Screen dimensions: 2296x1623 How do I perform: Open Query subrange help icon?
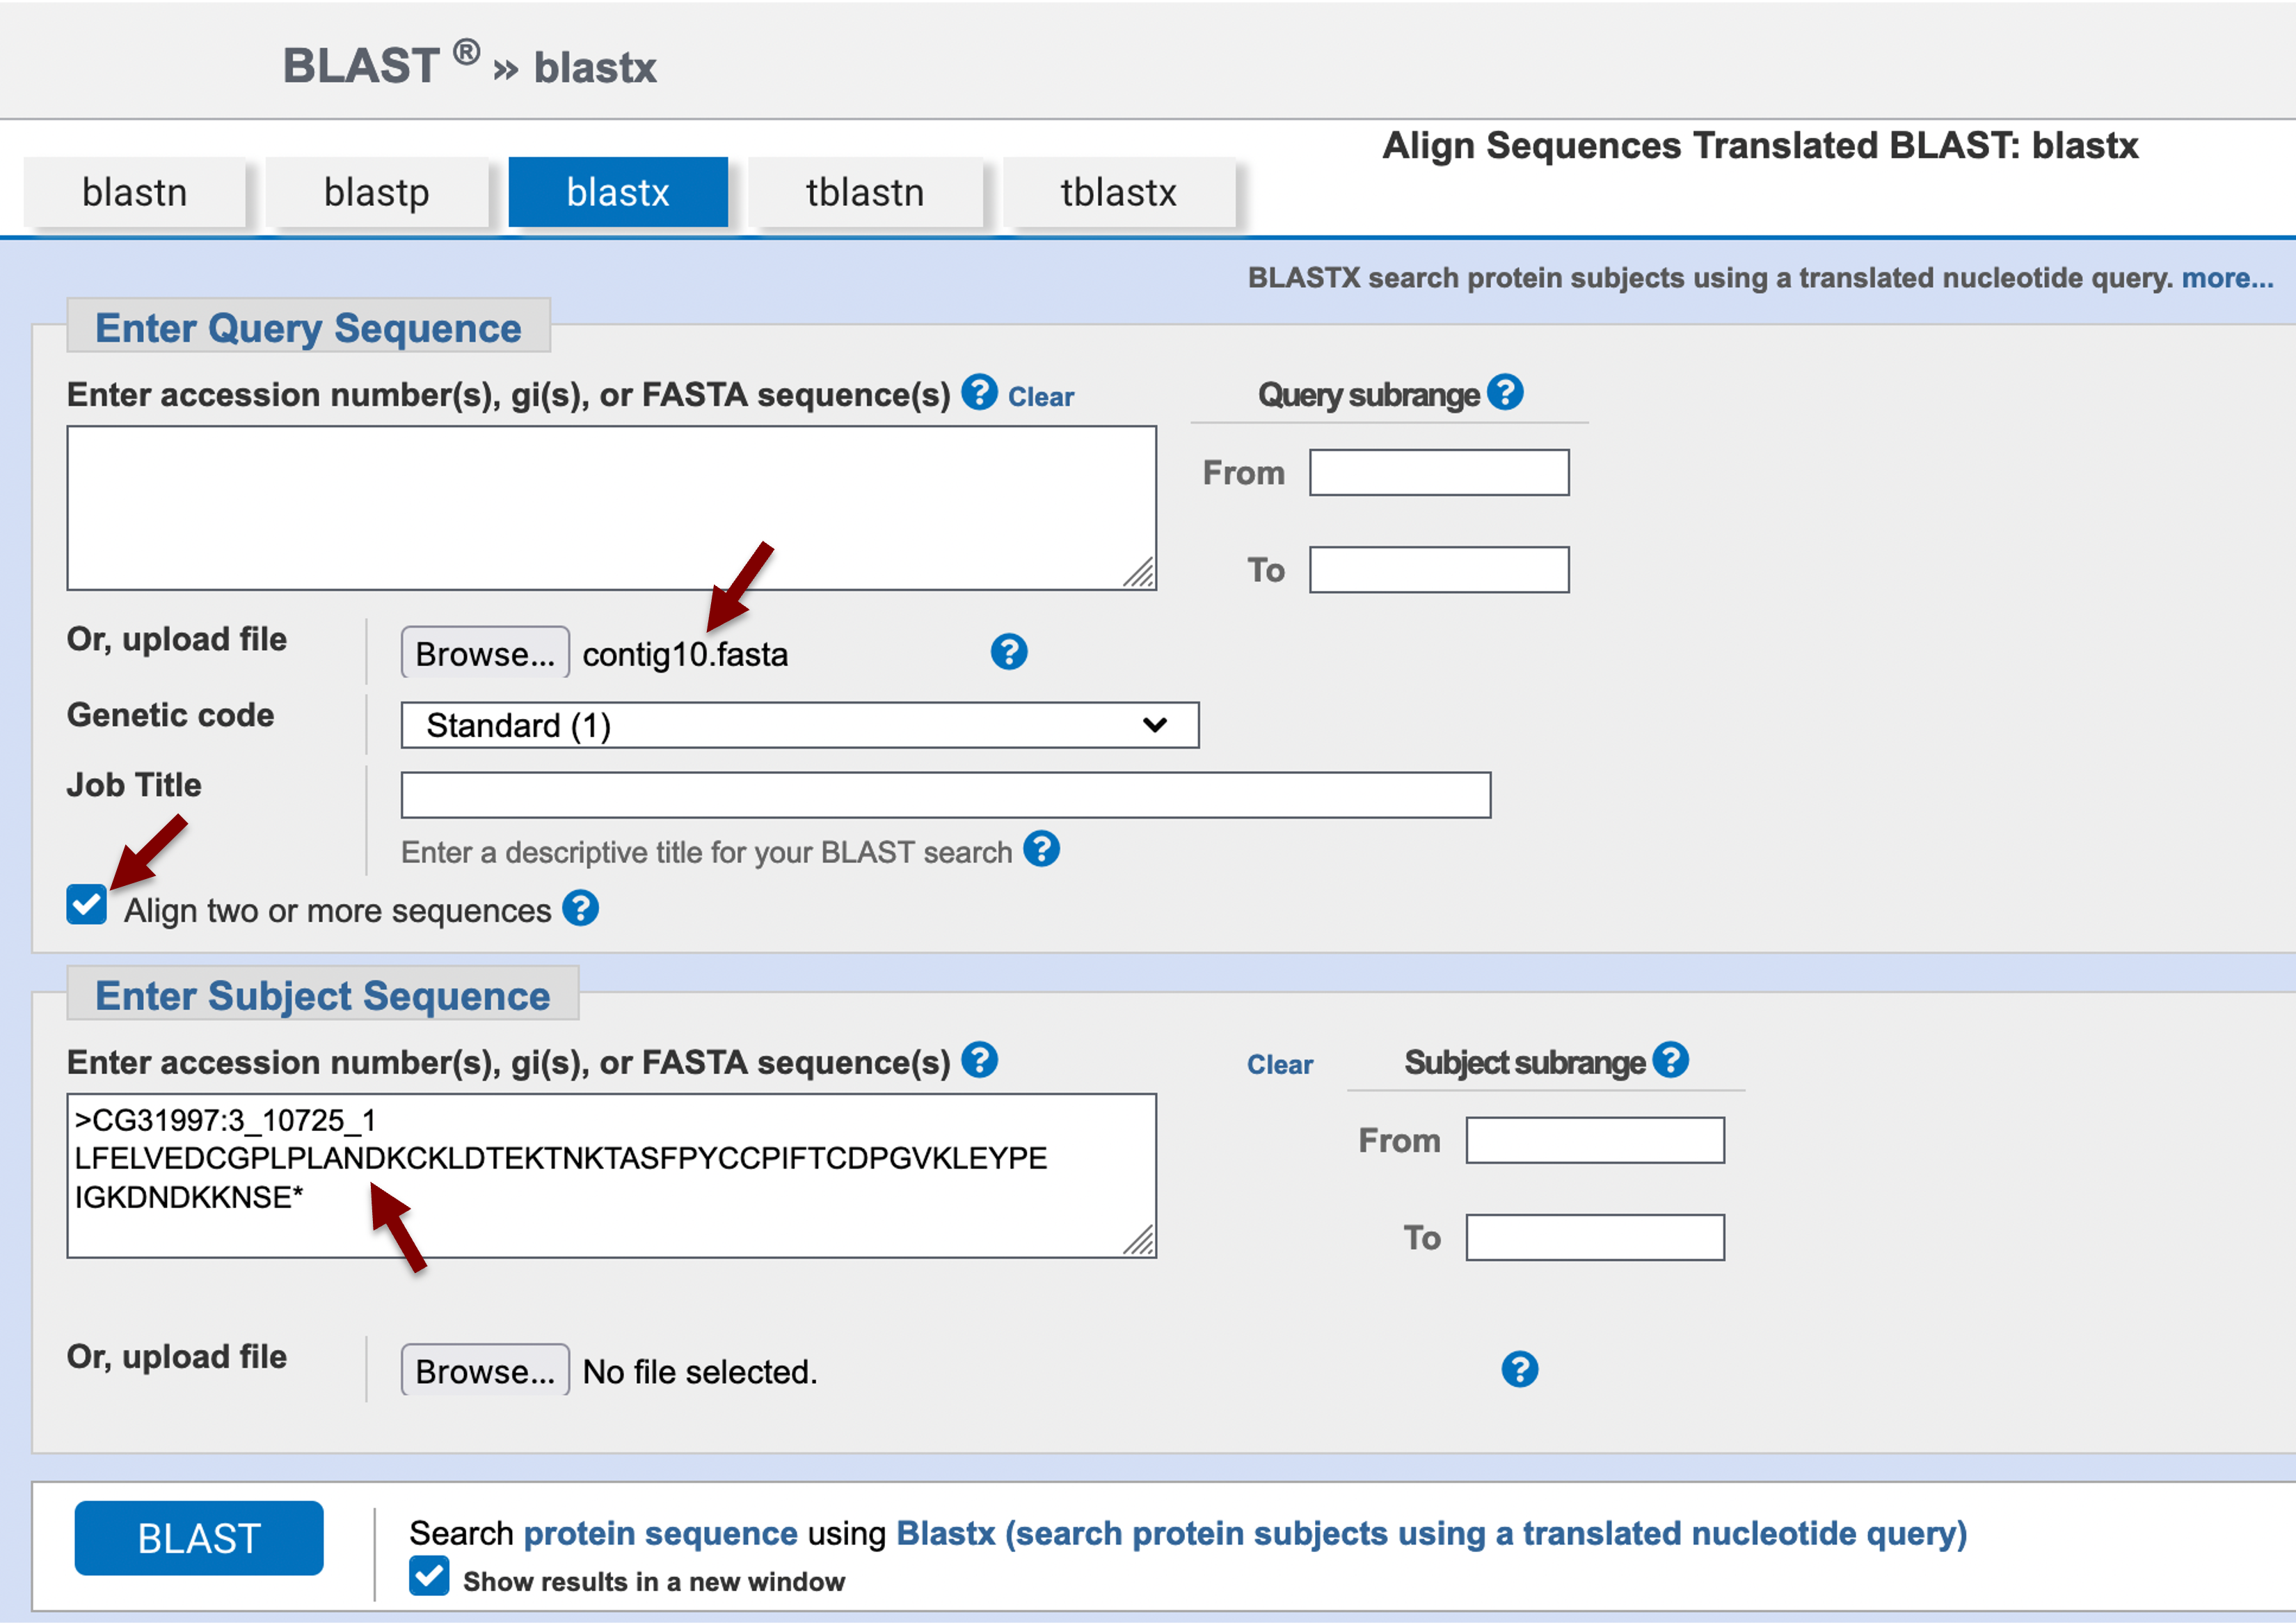pyautogui.click(x=1504, y=392)
